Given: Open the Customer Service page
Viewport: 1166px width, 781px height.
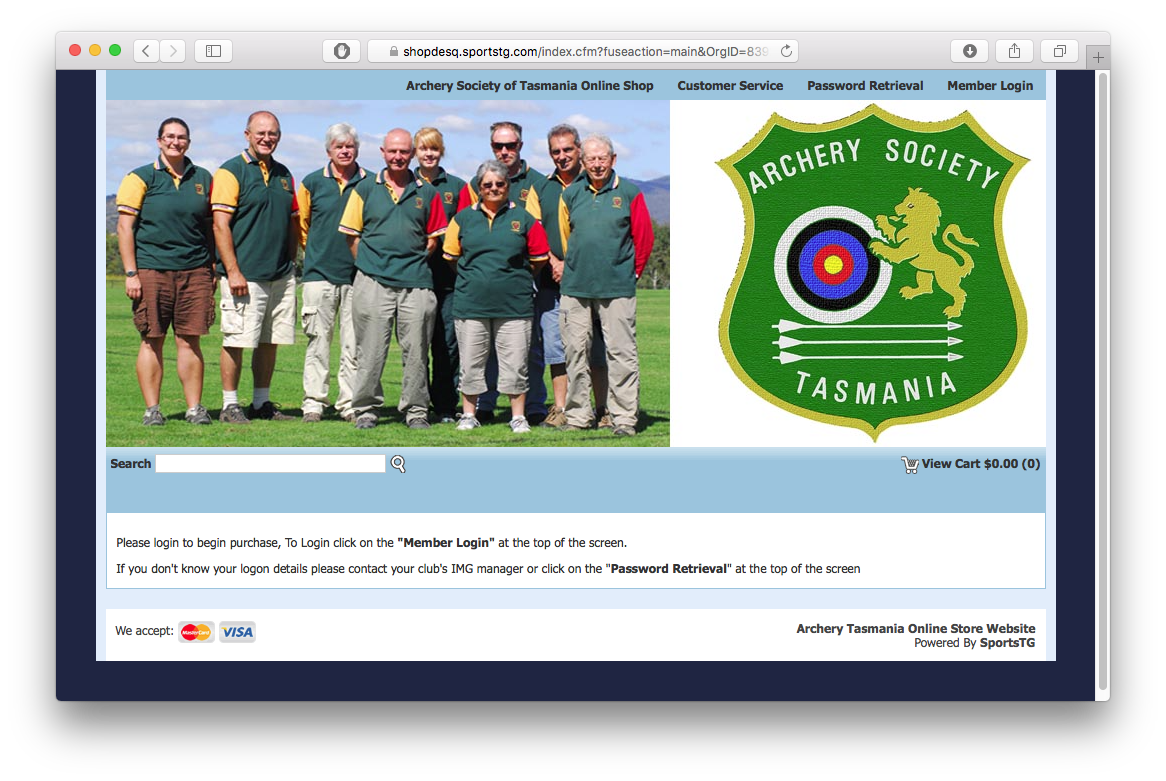Looking at the screenshot, I should (730, 86).
